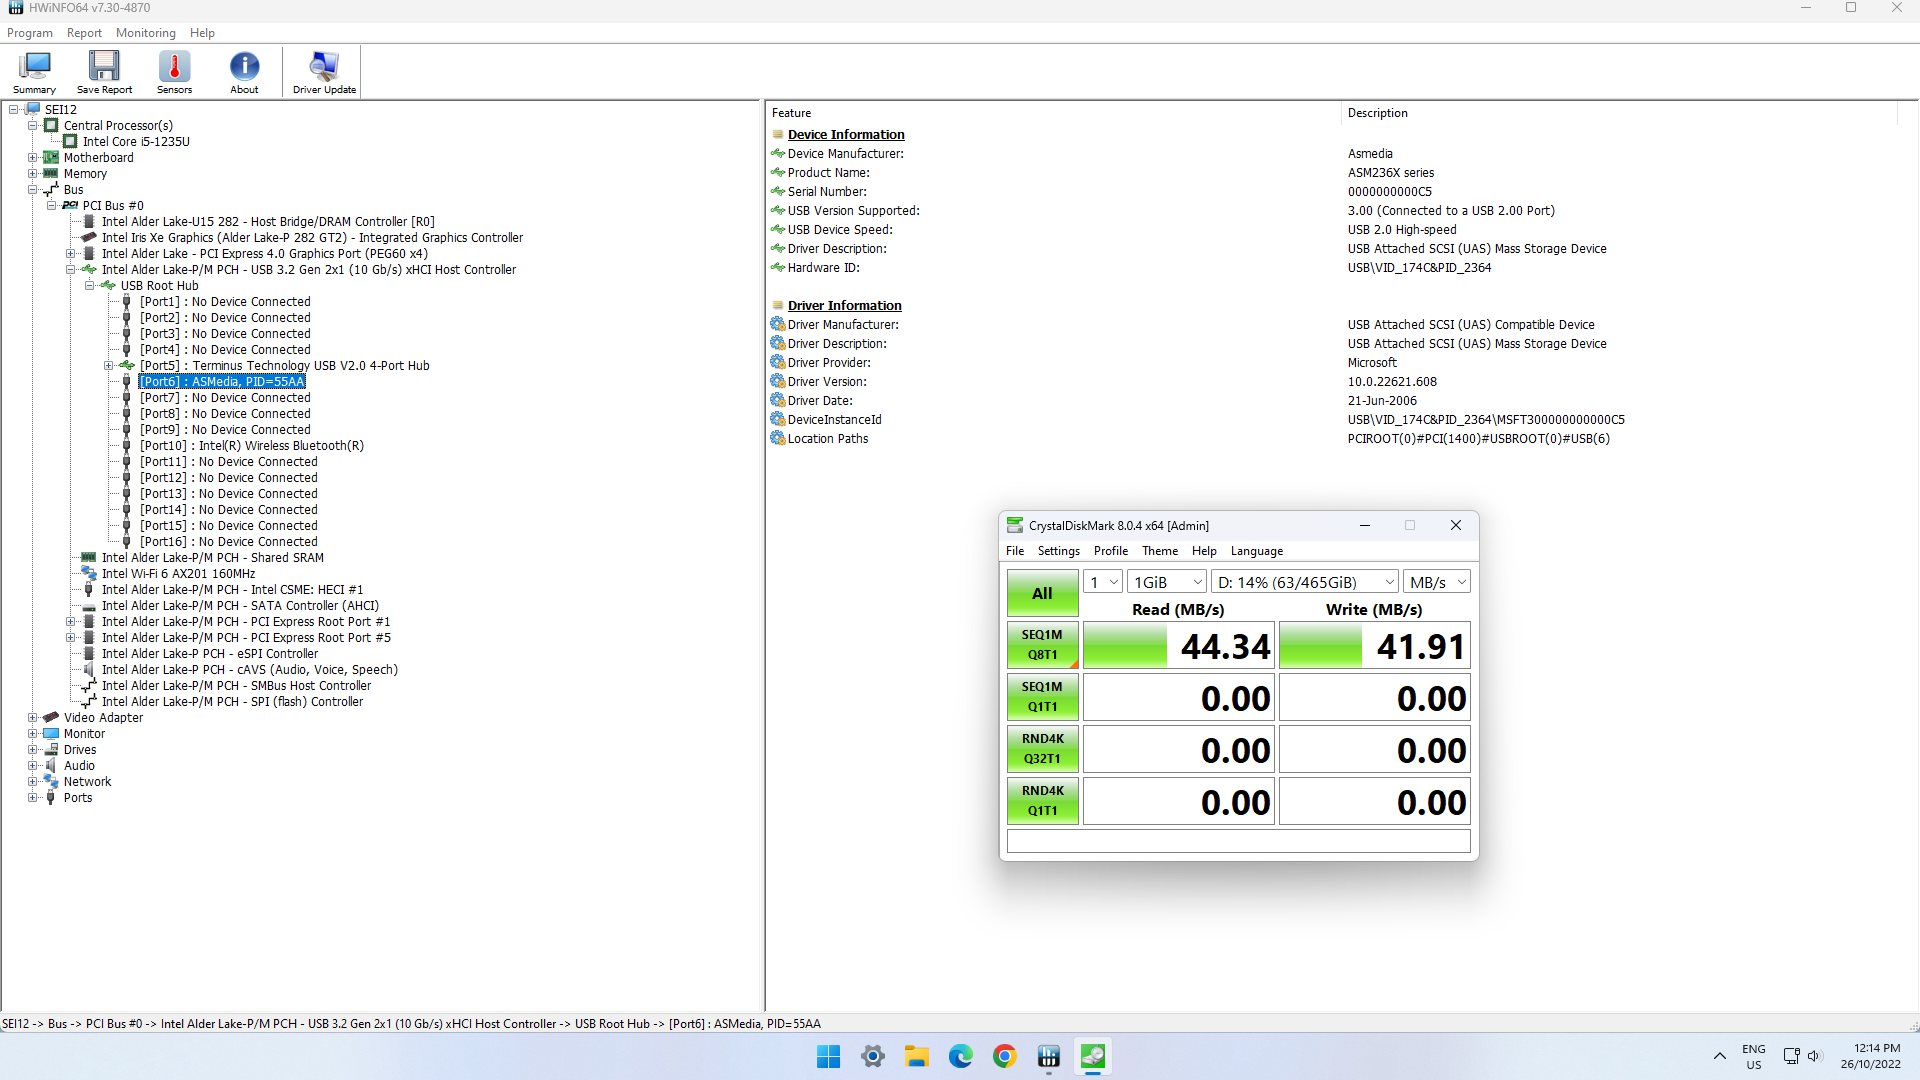Switch to HWiNFO taskbar icon
1920x1080 pixels.
[x=1049, y=1057]
